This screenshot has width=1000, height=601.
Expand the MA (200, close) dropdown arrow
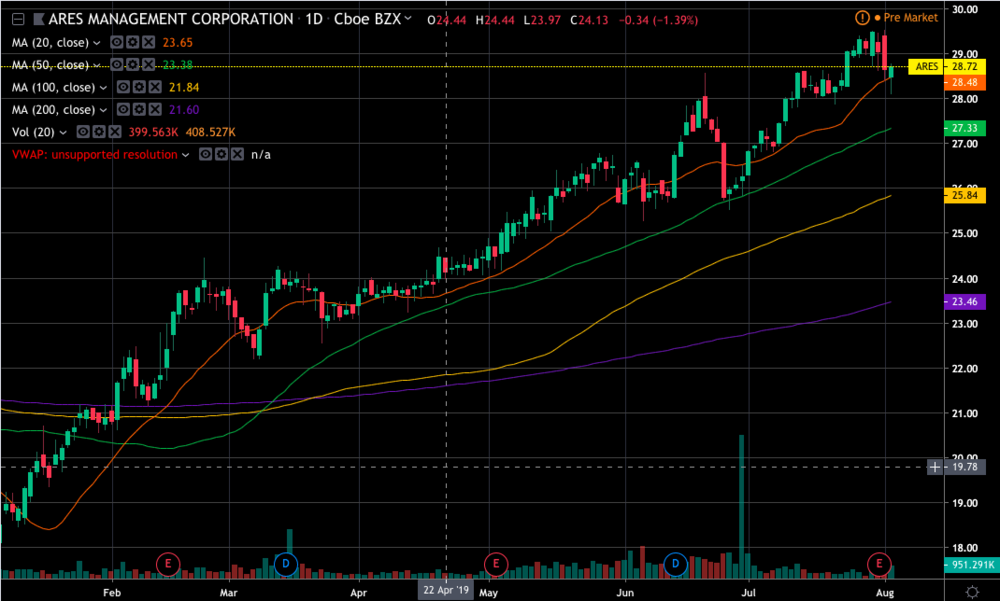[x=103, y=110]
